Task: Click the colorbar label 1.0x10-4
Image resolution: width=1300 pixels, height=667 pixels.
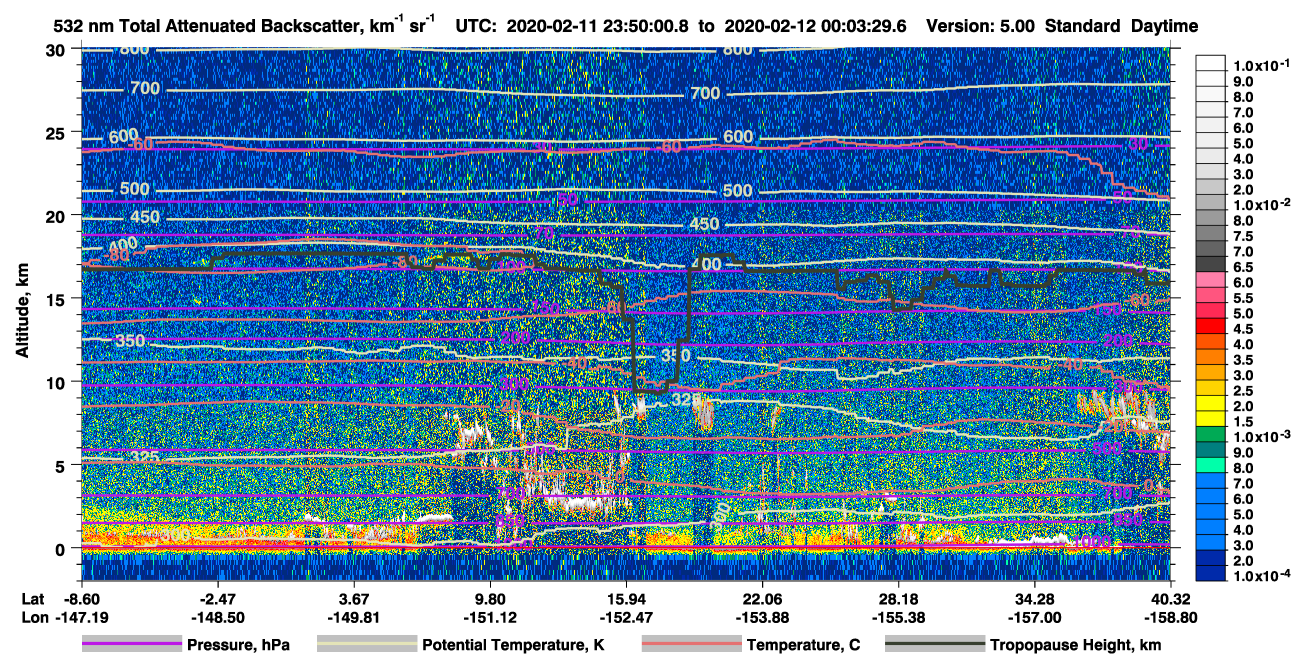Action: [x=1264, y=576]
